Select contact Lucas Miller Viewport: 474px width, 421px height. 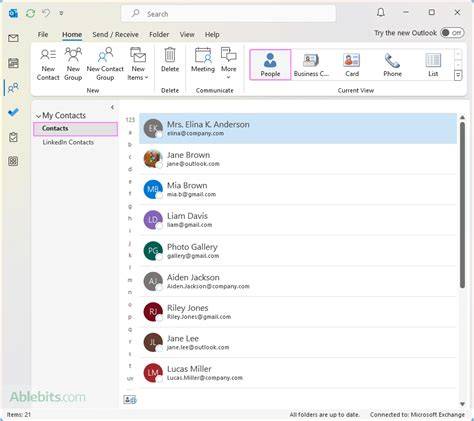[298, 373]
